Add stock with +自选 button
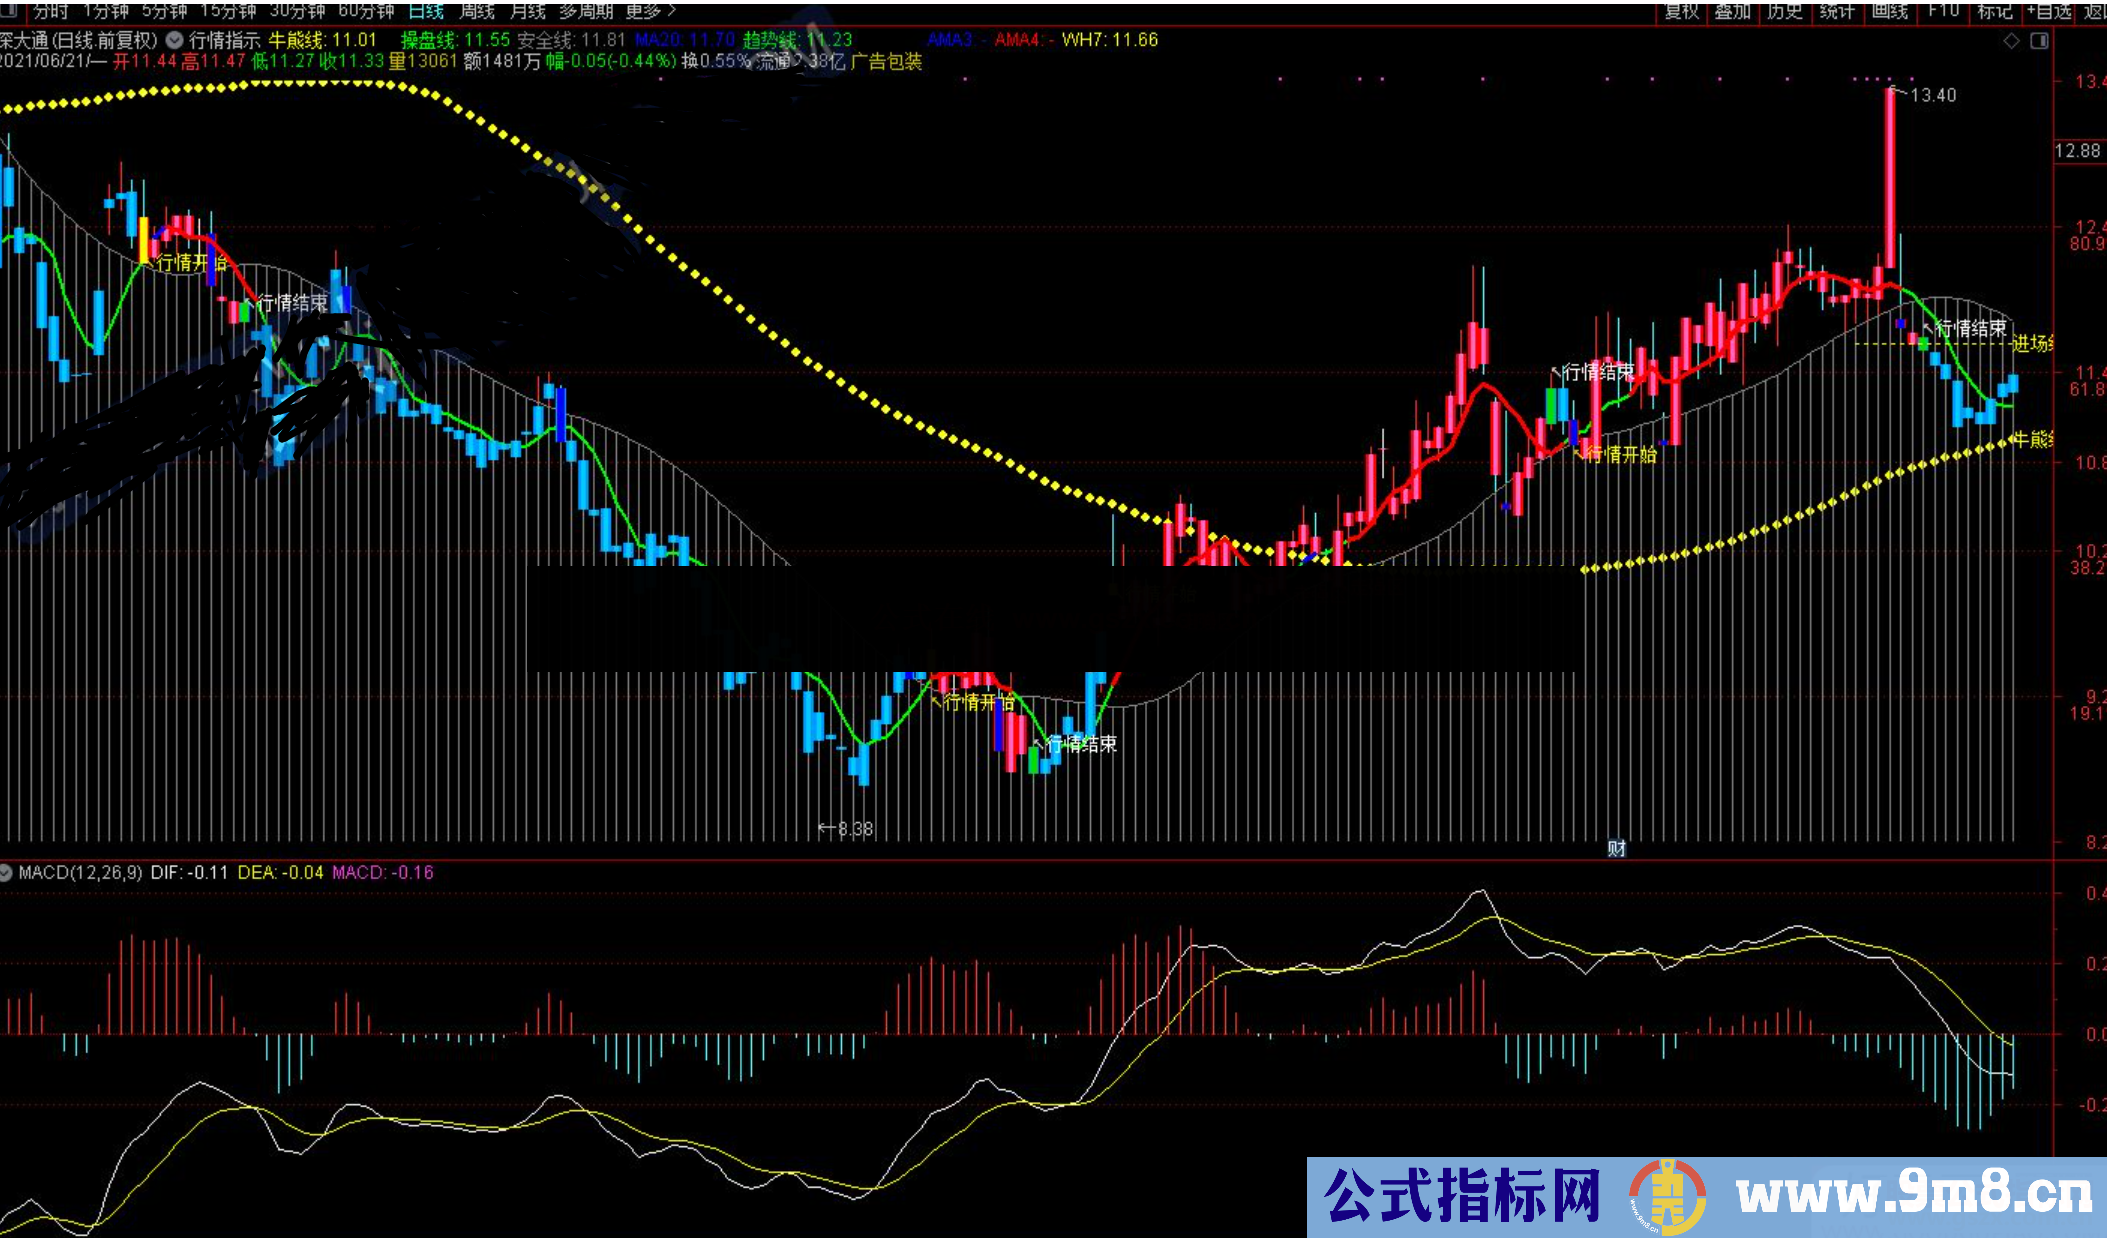Screen dimensions: 2107x1238 (2047, 11)
